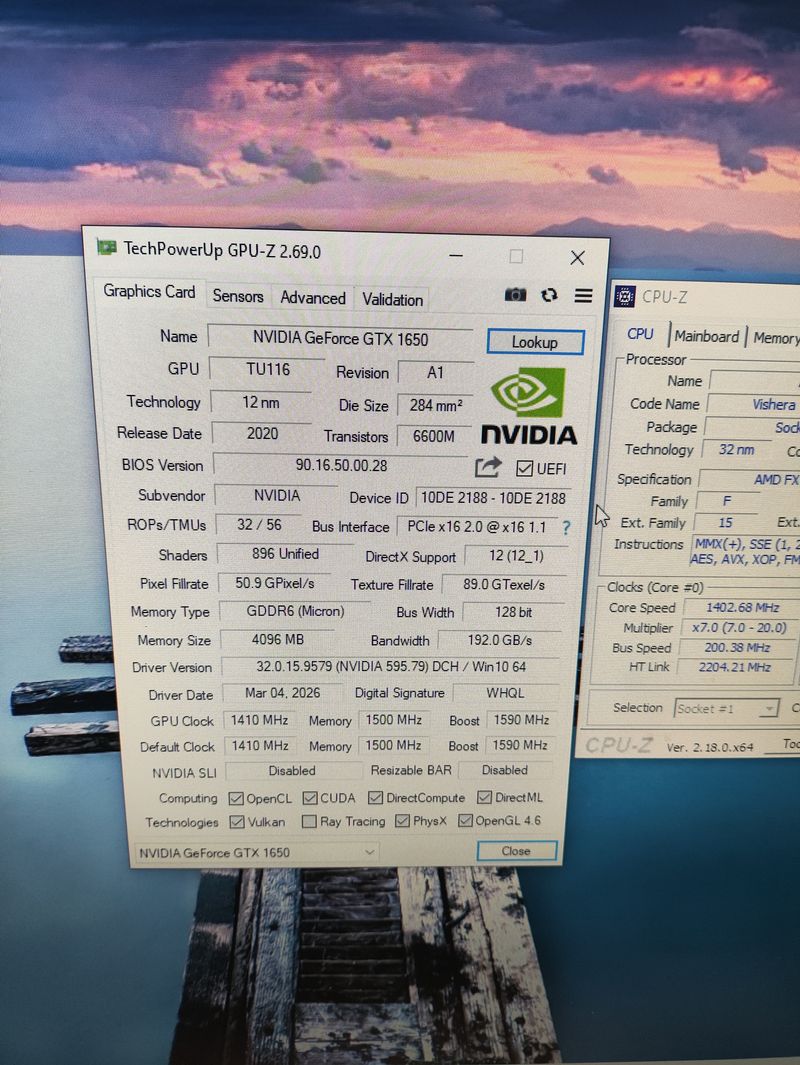Open the CPU-Z Socket #1 selection dropdown
Image resolution: width=800 pixels, height=1065 pixels.
point(726,708)
